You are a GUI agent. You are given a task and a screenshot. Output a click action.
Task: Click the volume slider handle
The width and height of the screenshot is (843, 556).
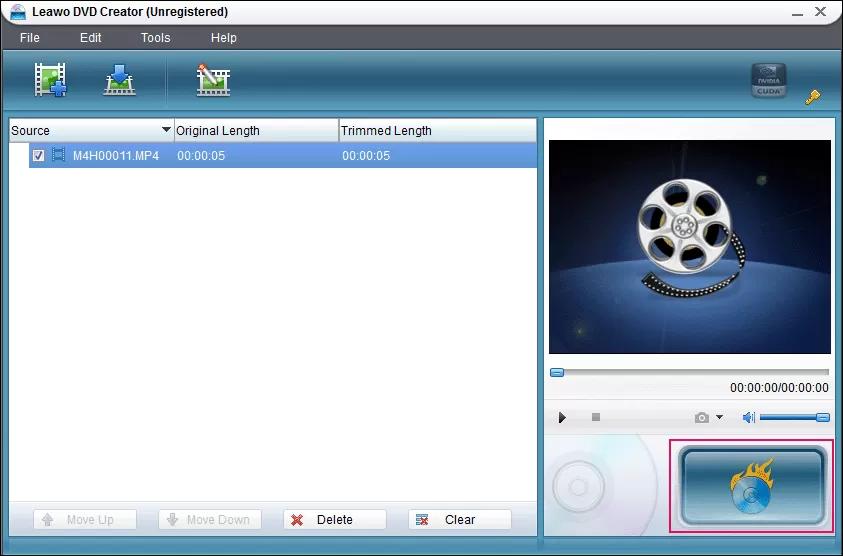tap(823, 417)
